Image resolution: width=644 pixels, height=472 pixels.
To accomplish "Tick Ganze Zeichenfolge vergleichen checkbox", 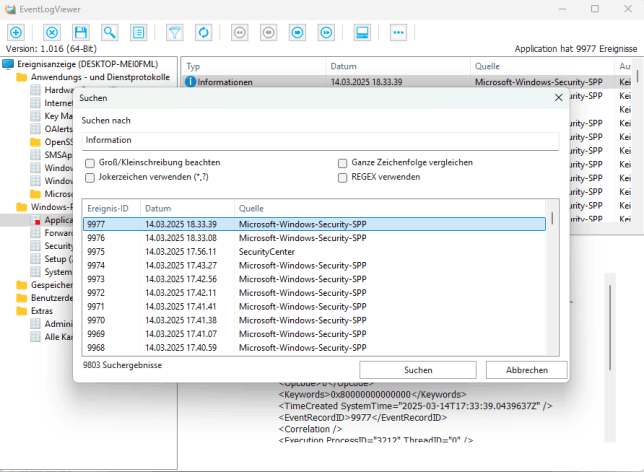I will pyautogui.click(x=343, y=162).
